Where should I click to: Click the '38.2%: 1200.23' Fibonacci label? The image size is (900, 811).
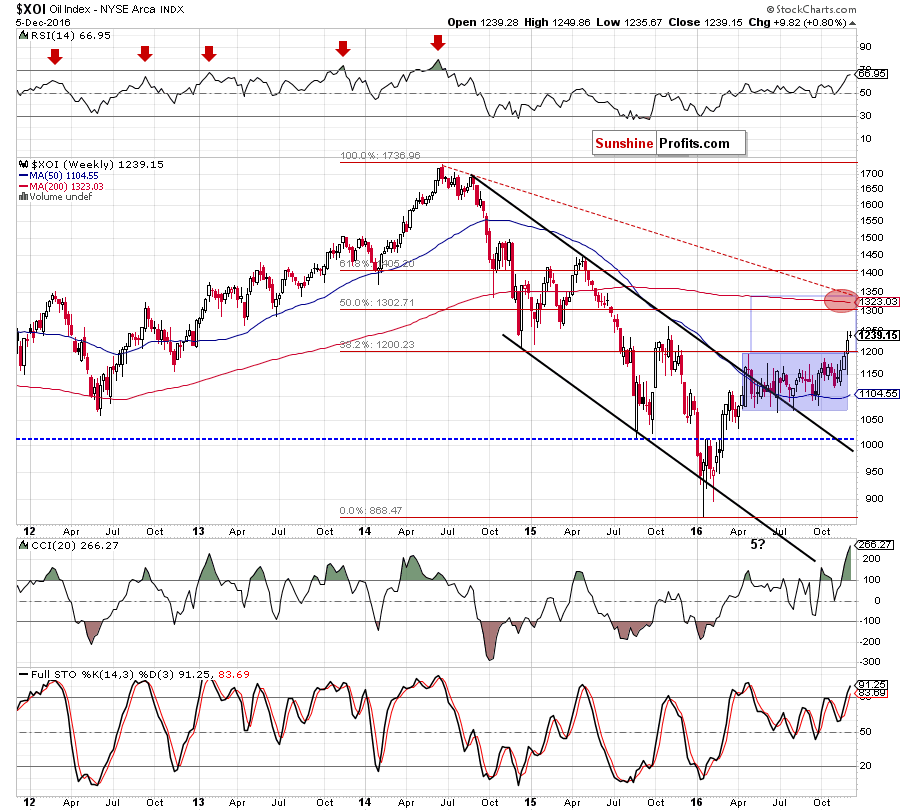pos(377,344)
